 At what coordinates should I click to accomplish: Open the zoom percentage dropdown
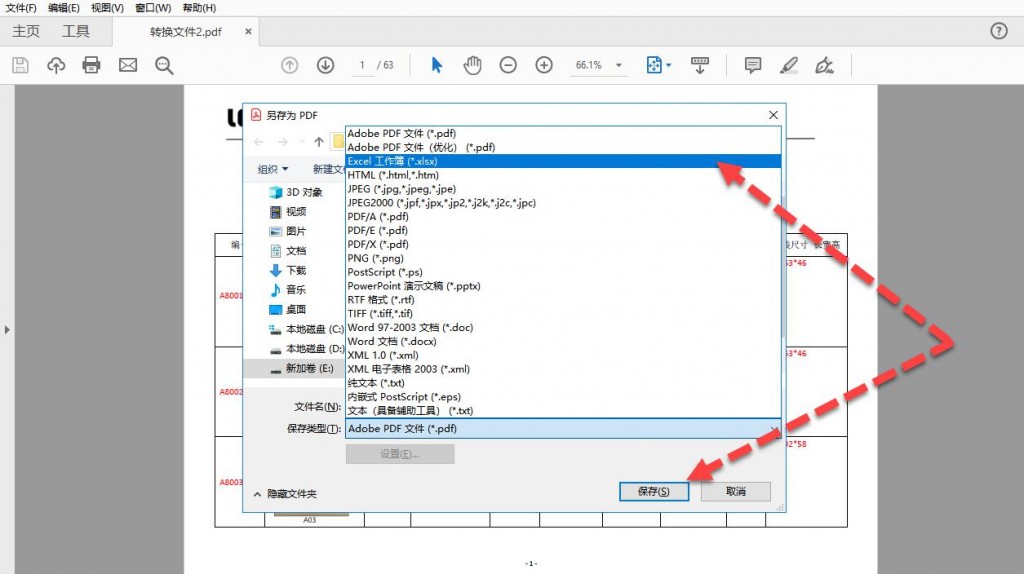click(618, 65)
